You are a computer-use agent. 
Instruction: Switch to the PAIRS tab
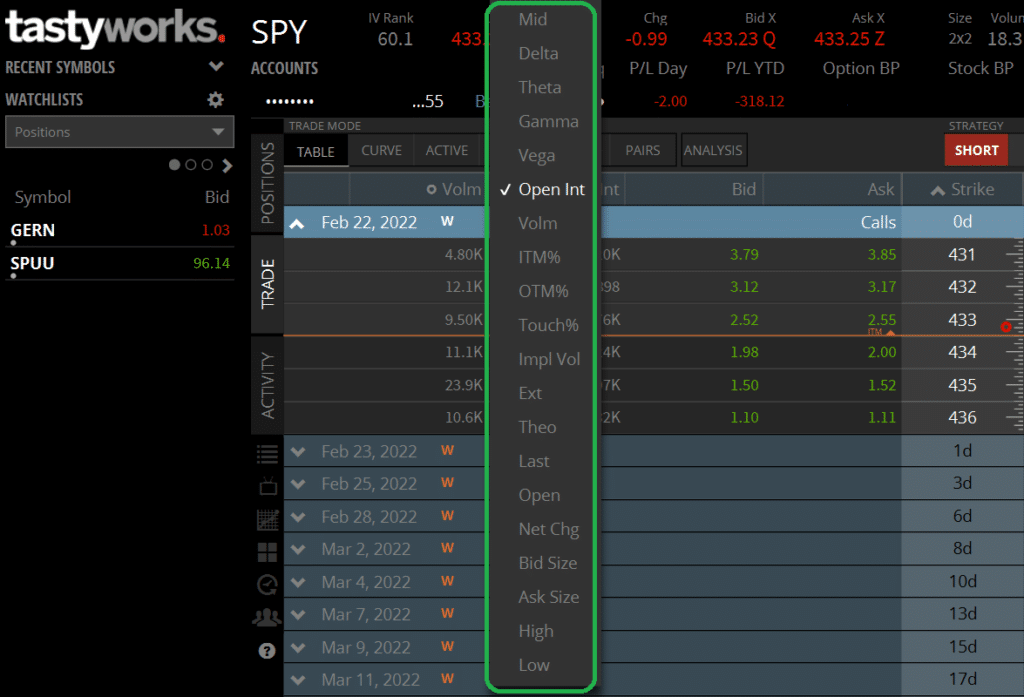coord(643,151)
